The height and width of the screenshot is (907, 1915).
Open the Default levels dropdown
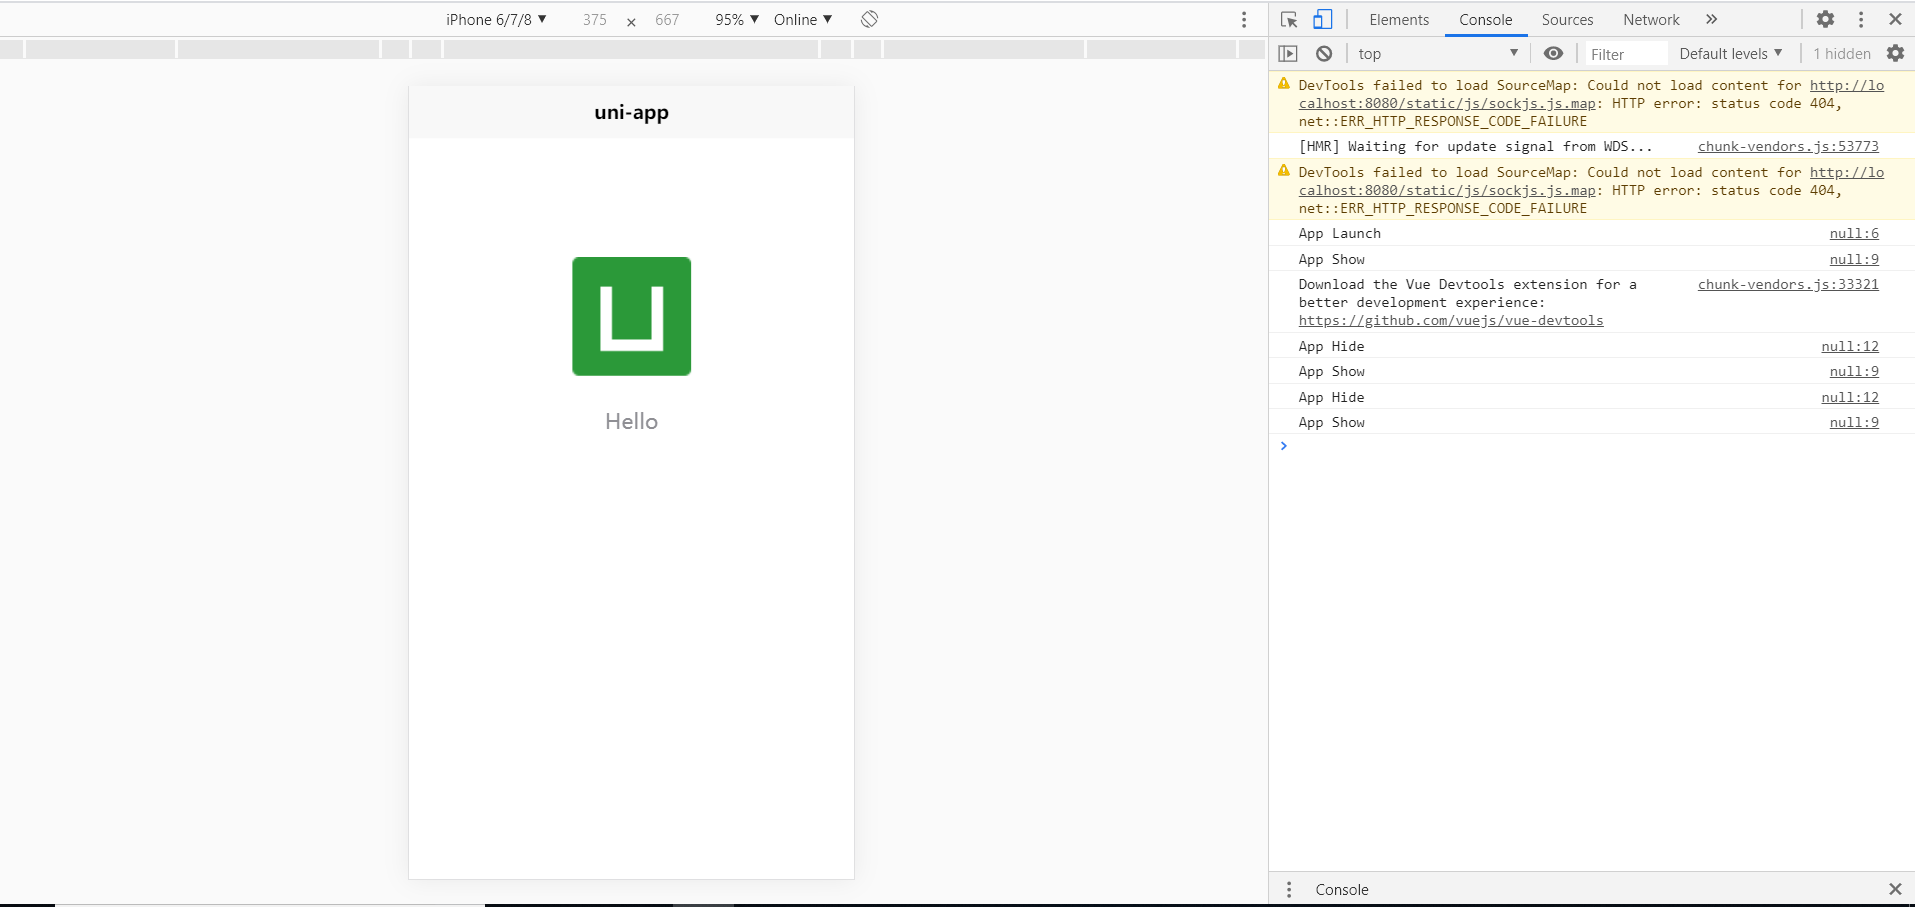tap(1730, 54)
